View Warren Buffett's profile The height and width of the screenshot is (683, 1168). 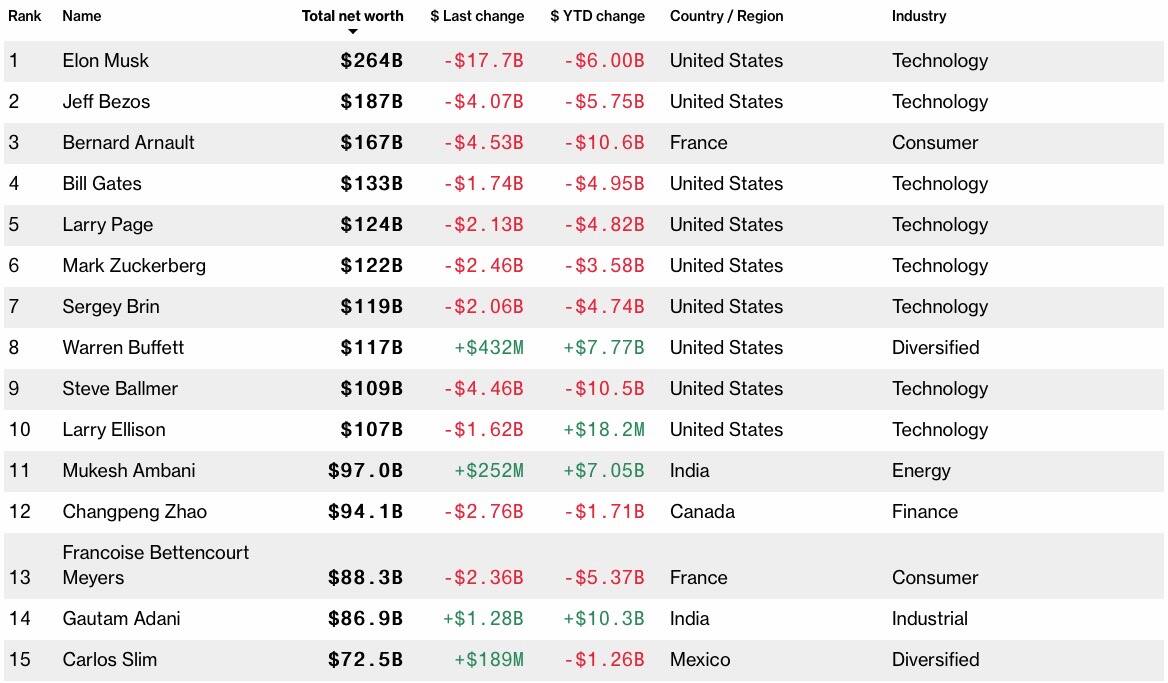[123, 348]
